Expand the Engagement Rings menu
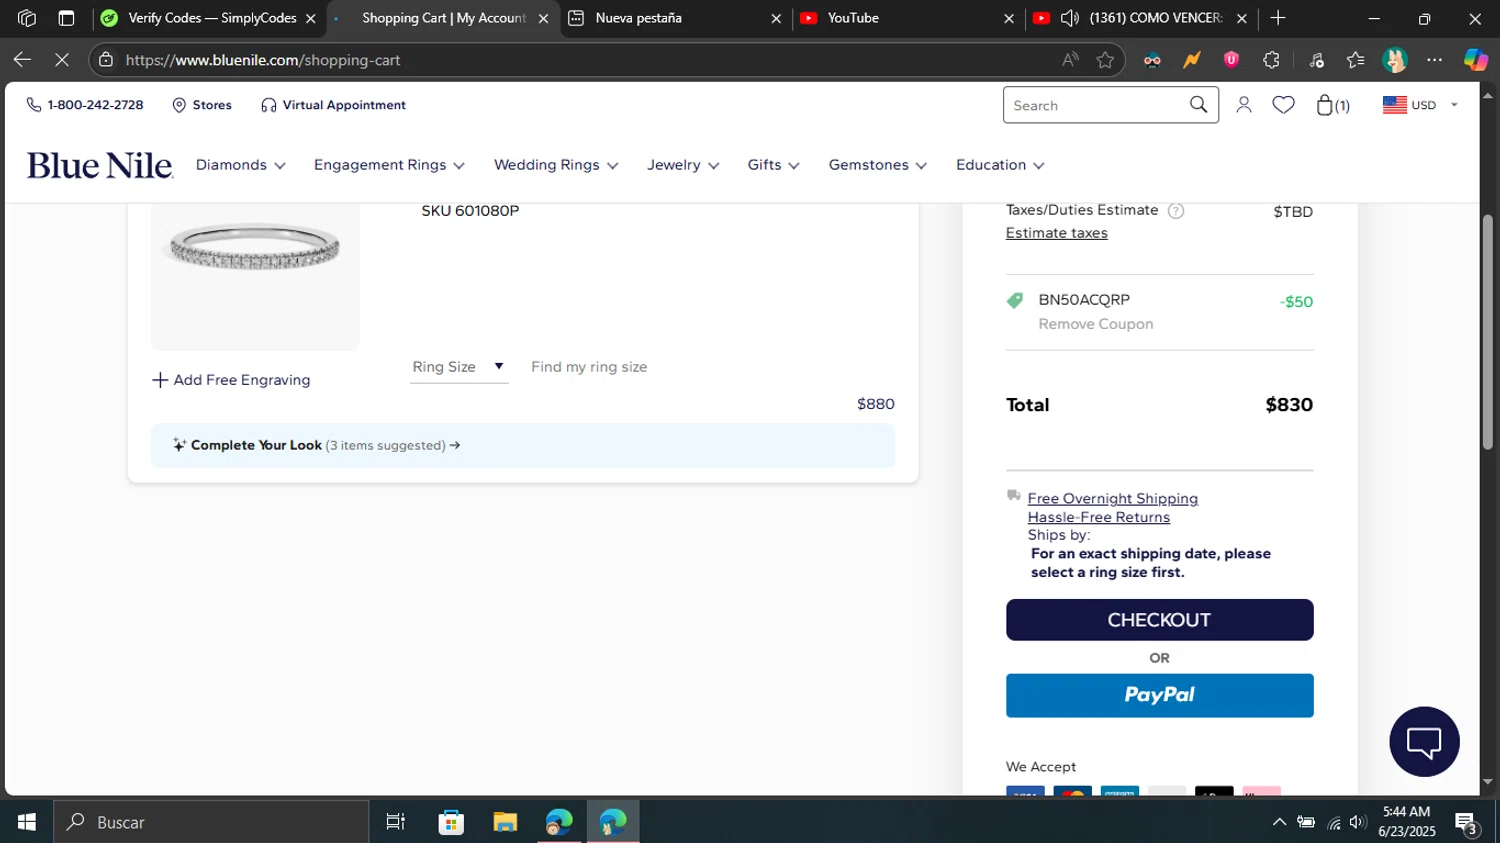The width and height of the screenshot is (1500, 843). [x=389, y=165]
